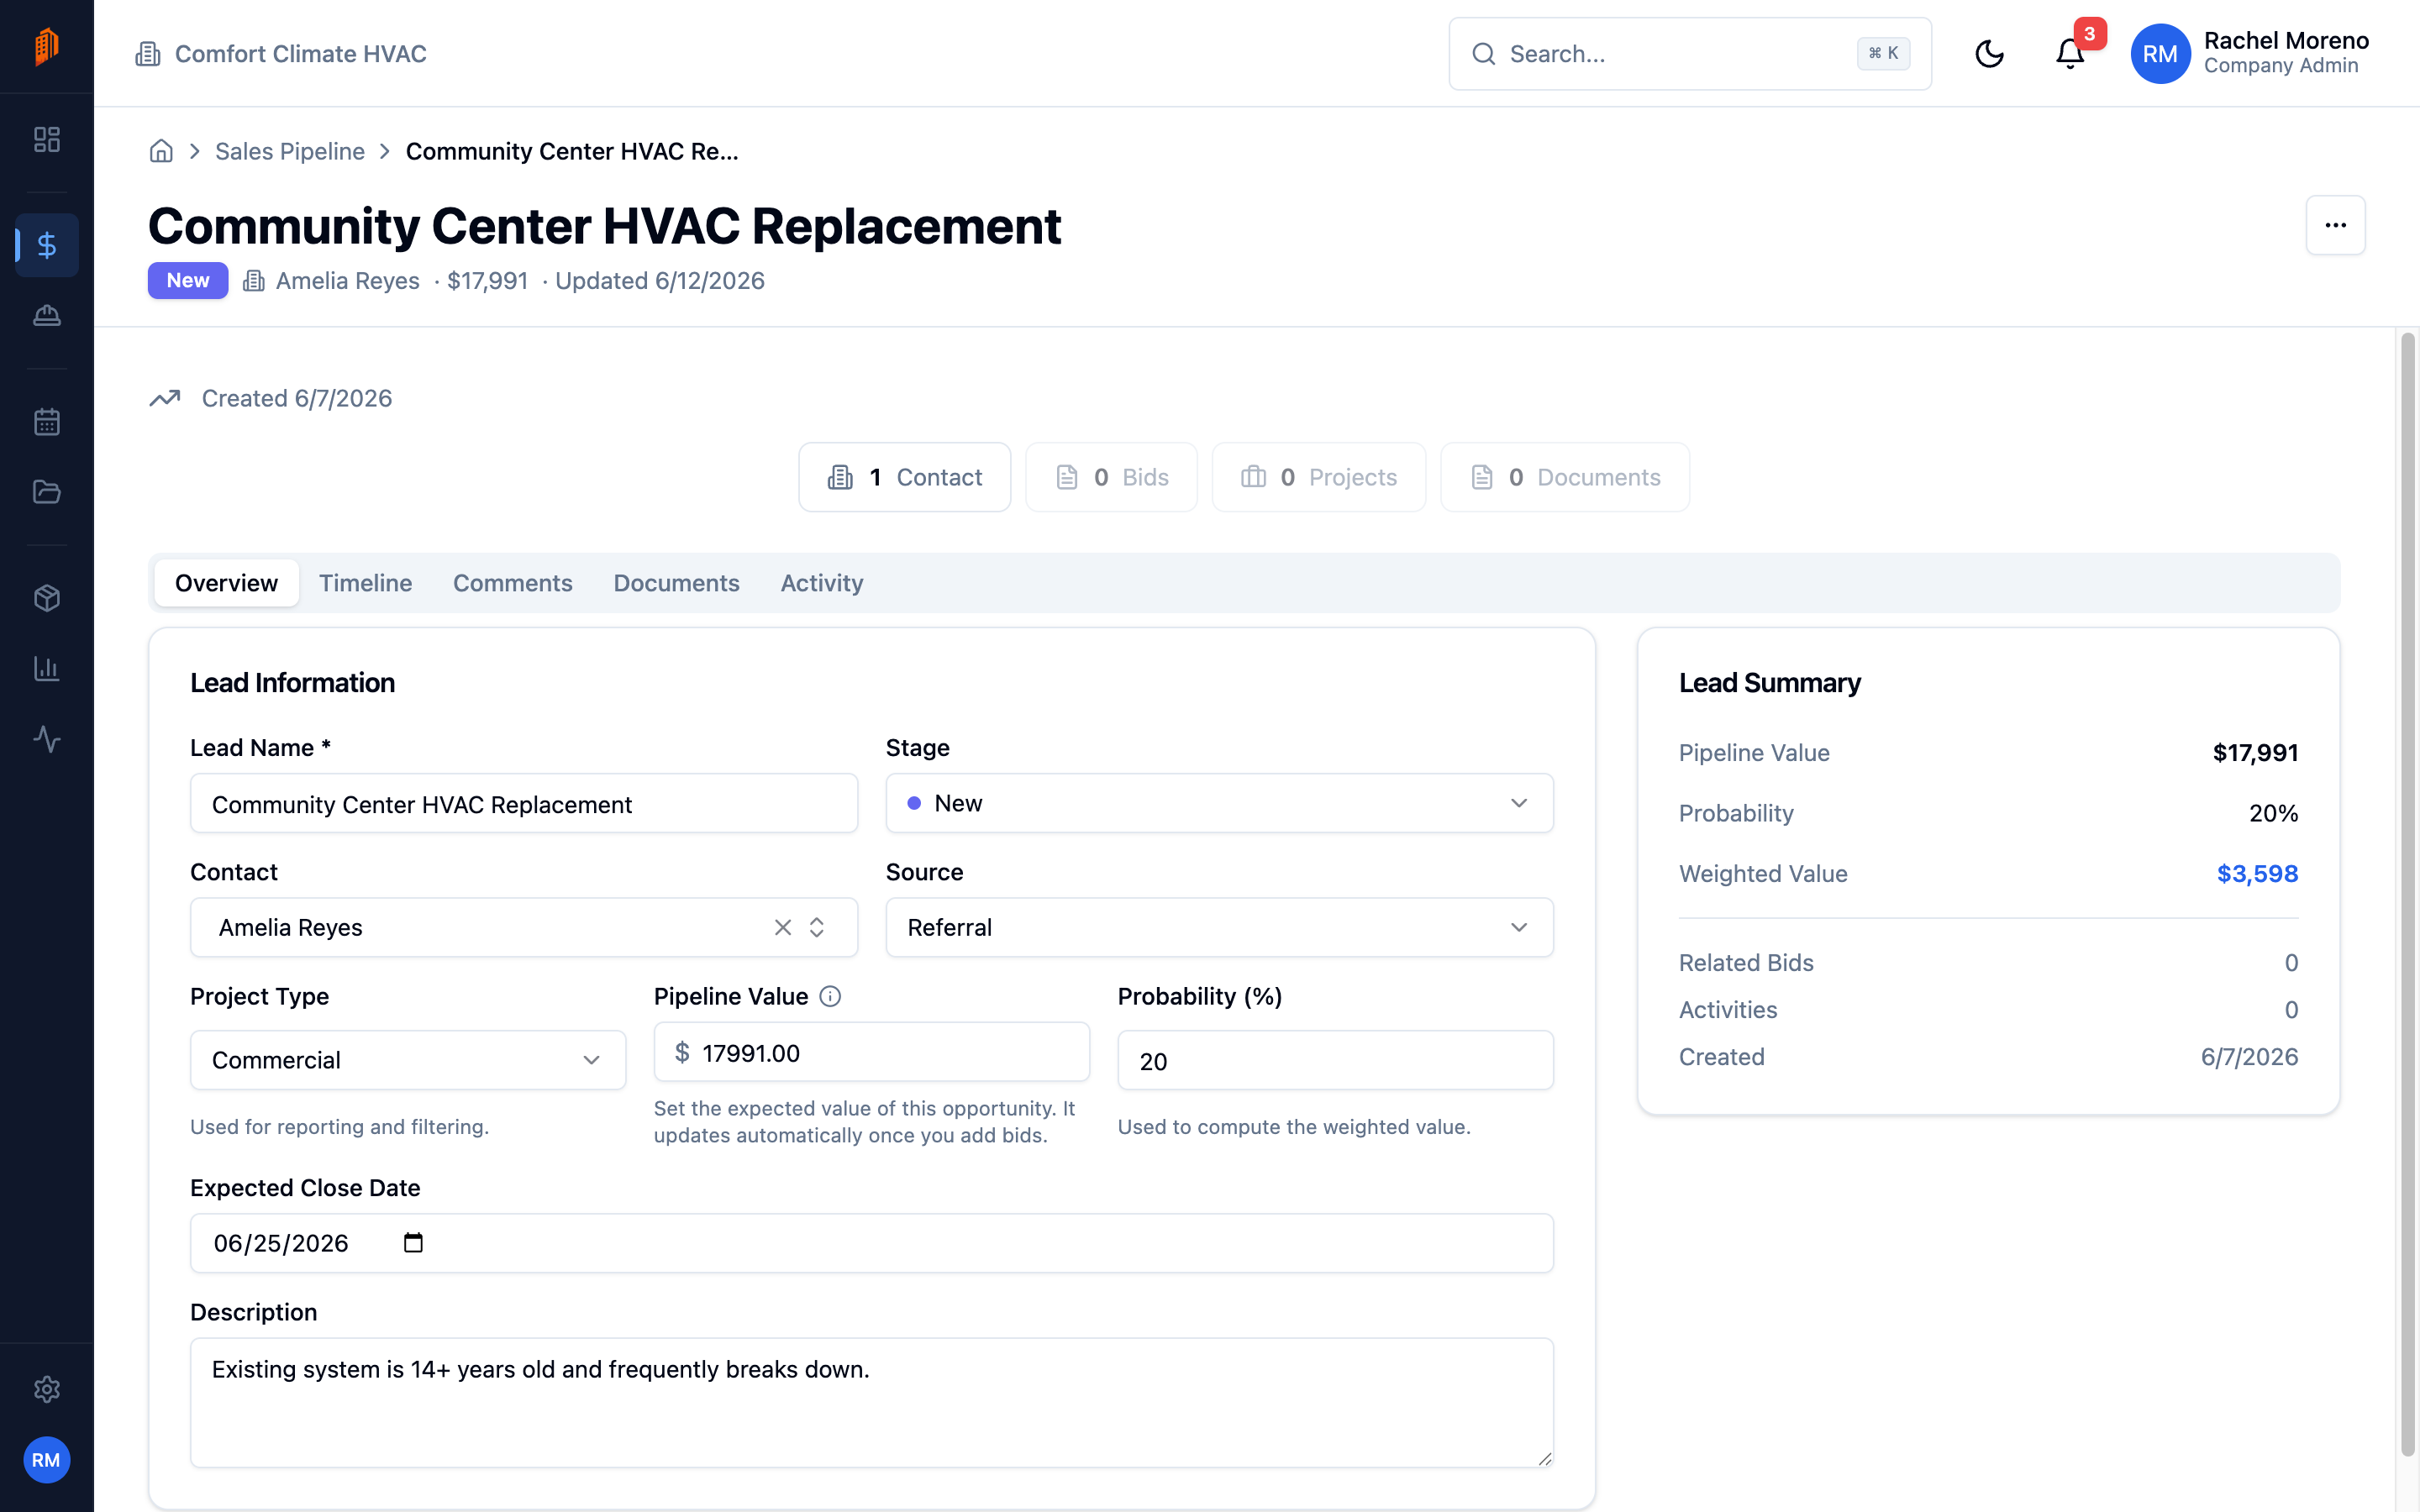
Task: Open the Project Type dropdown showing Commercial
Action: point(408,1060)
